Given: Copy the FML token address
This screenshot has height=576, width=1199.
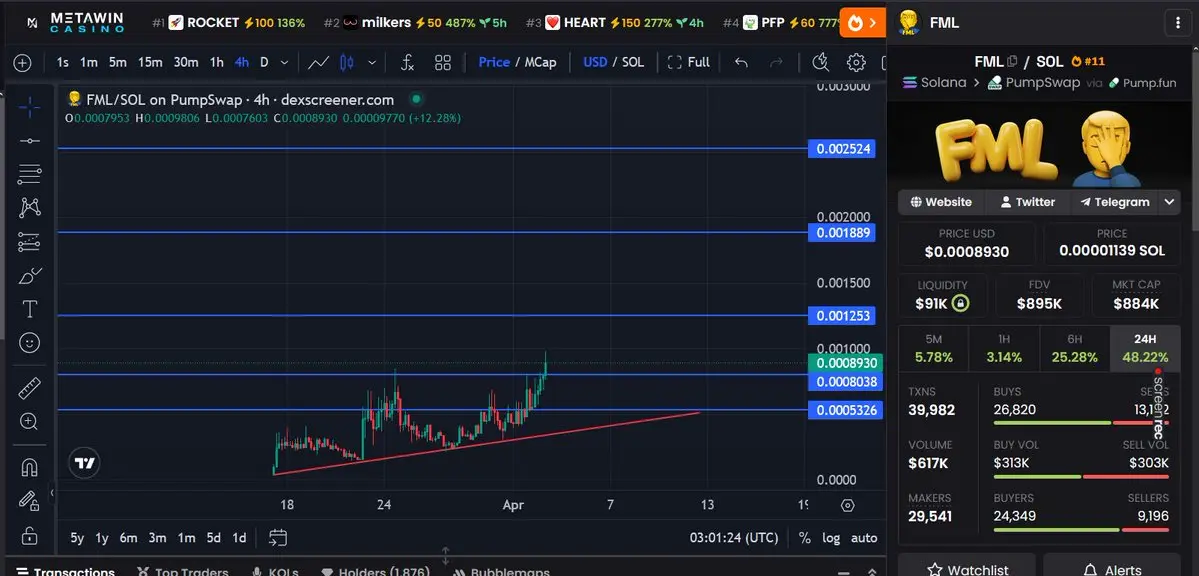Looking at the screenshot, I should tap(1012, 61).
